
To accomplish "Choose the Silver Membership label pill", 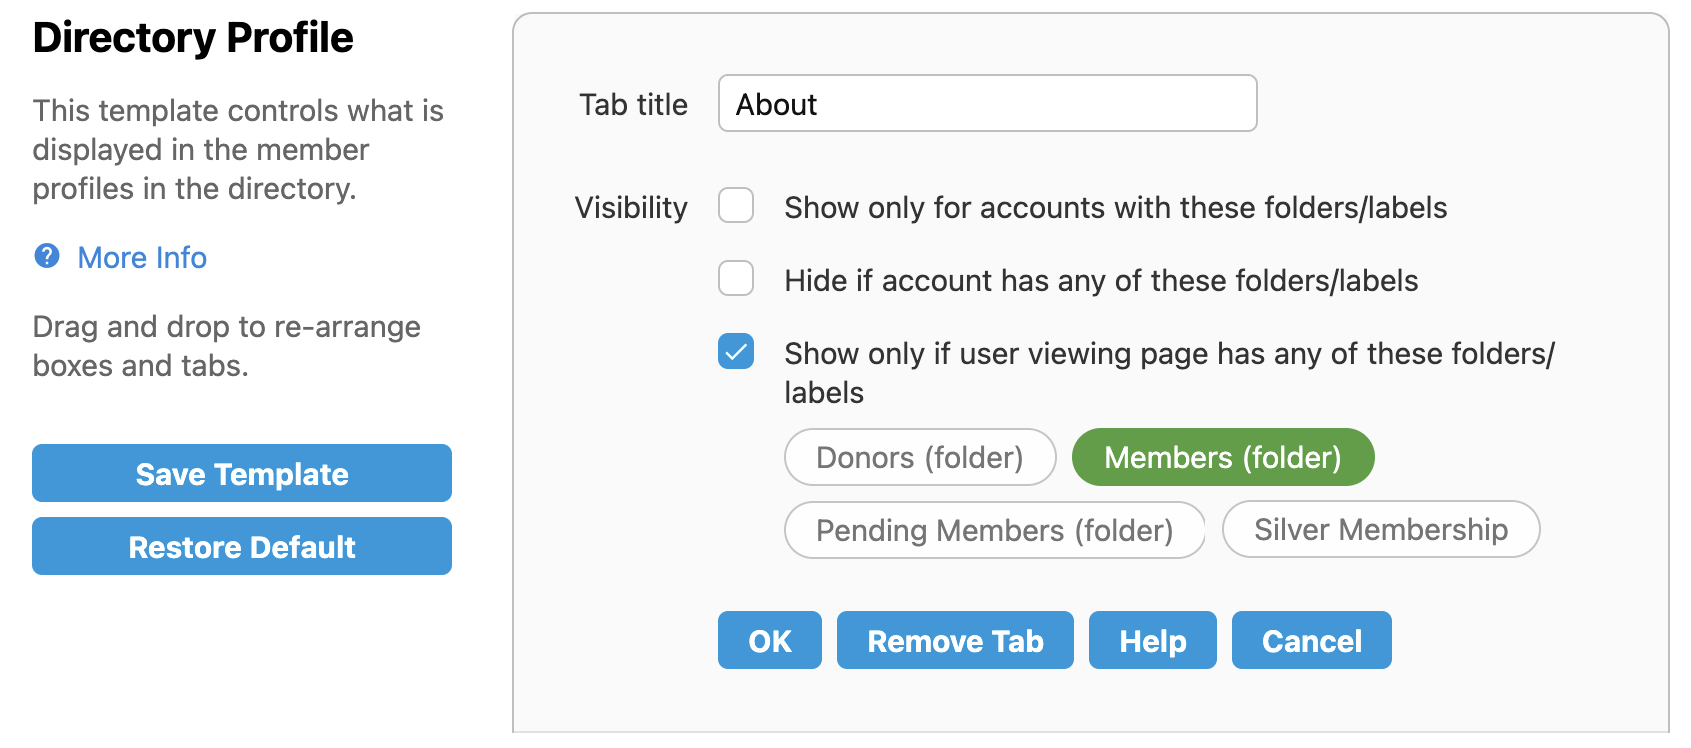I will click(x=1380, y=530).
